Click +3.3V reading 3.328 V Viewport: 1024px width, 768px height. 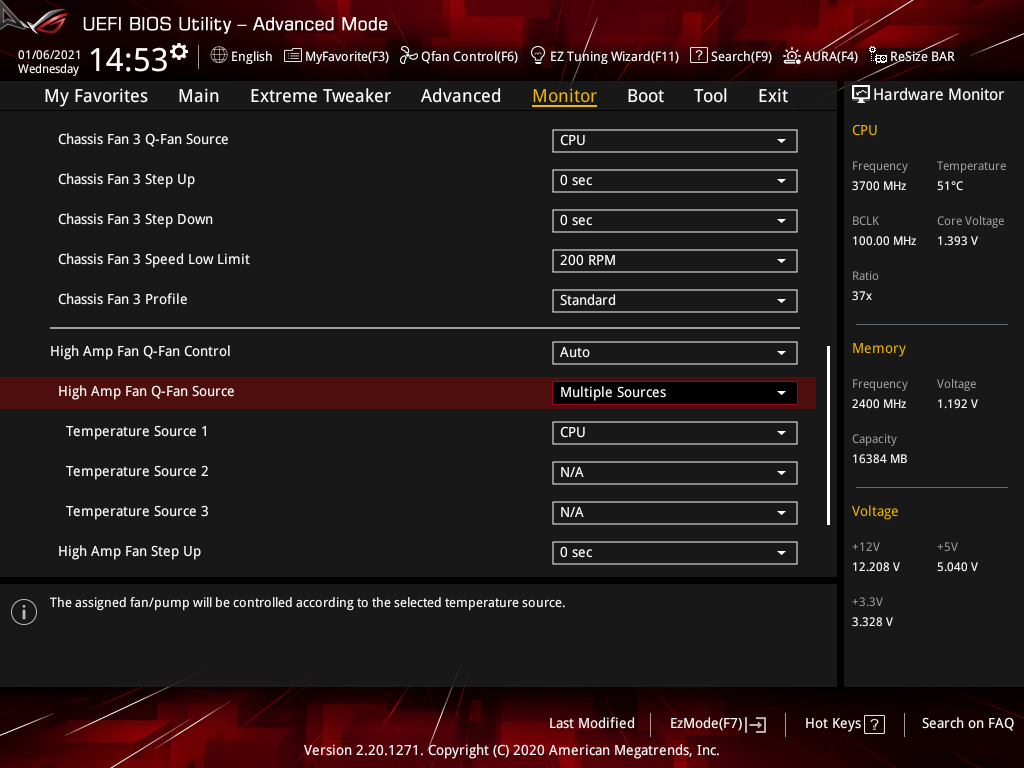(872, 622)
